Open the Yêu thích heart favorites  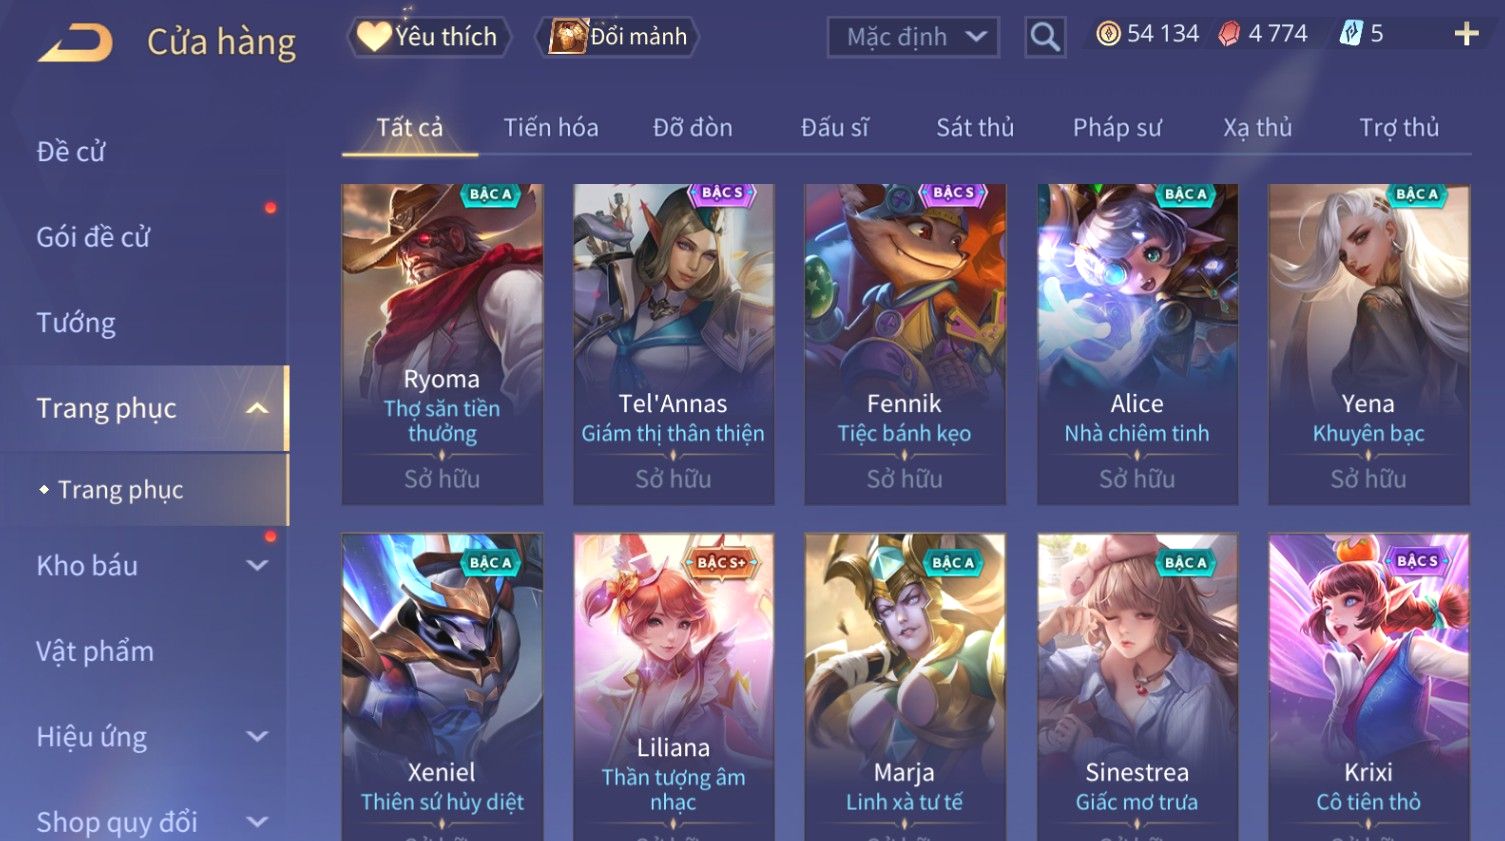pyautogui.click(x=429, y=37)
